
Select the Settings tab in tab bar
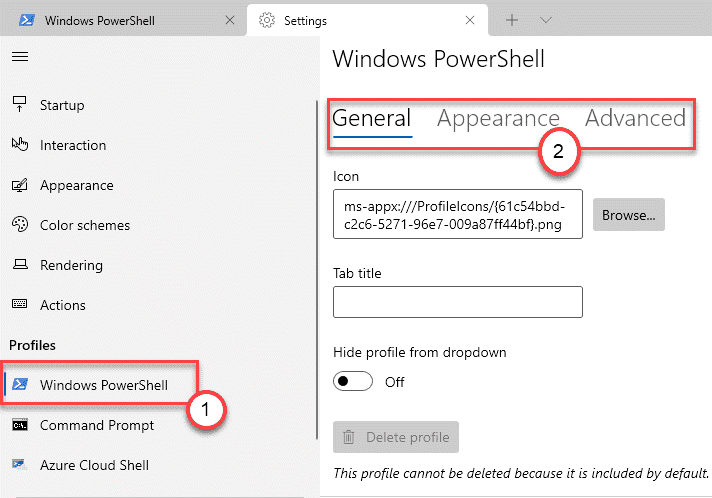point(367,20)
